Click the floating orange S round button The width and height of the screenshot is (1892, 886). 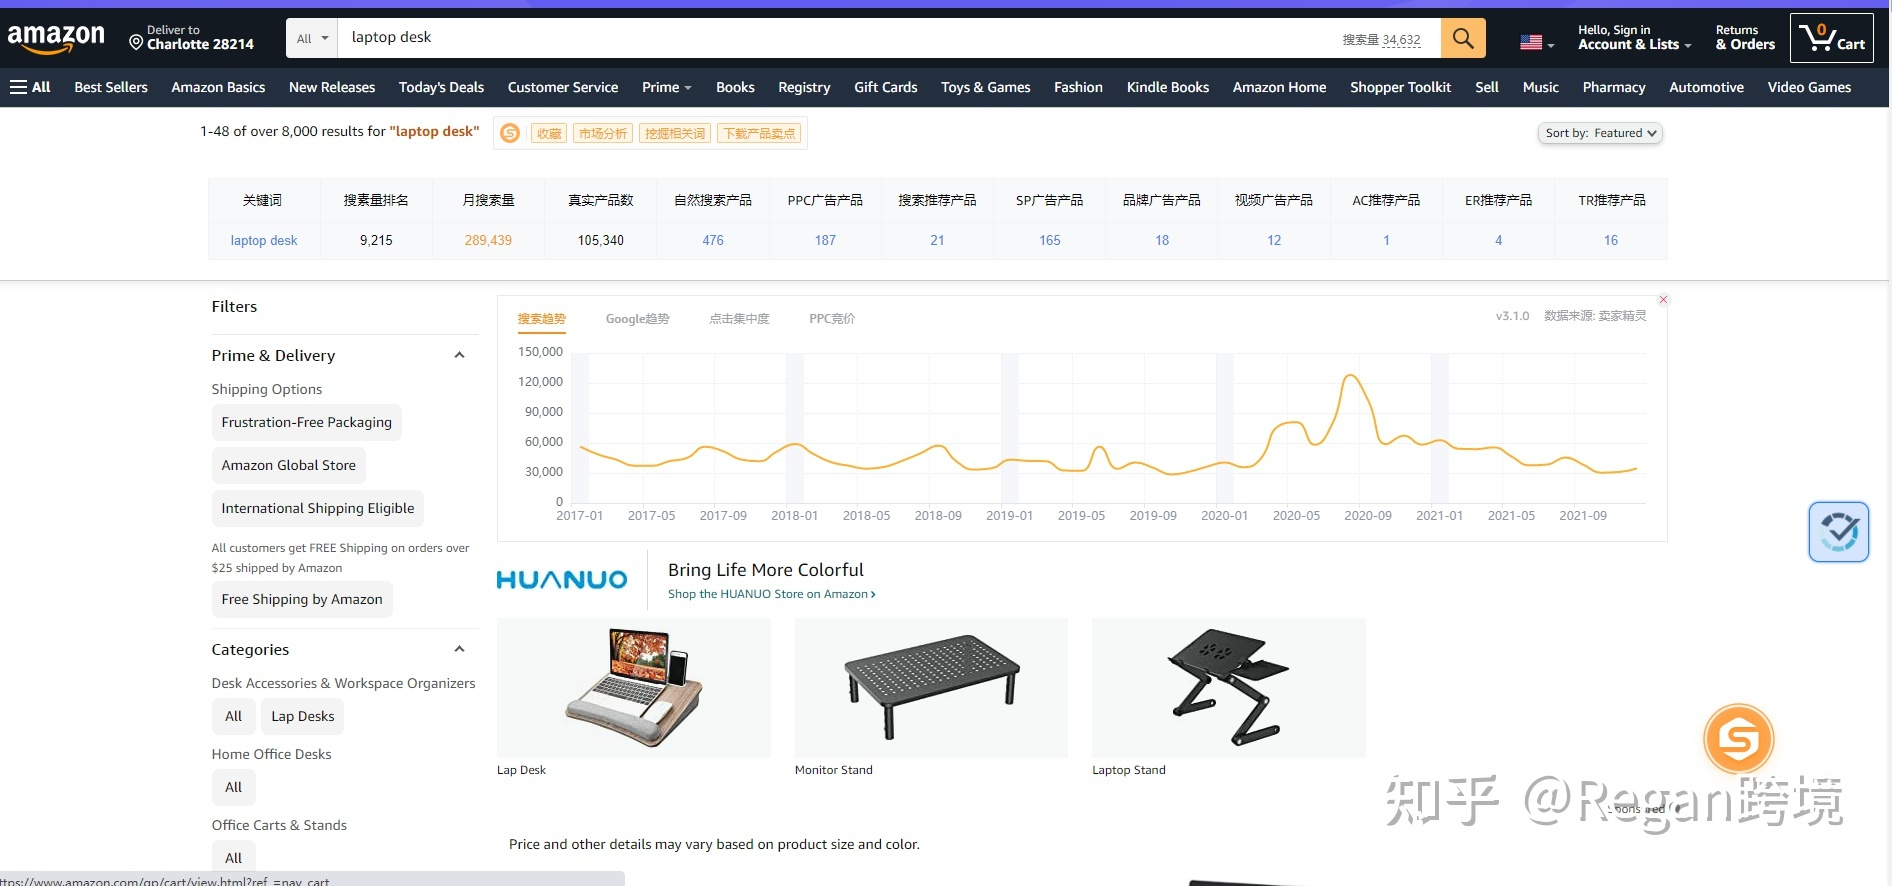[1738, 739]
